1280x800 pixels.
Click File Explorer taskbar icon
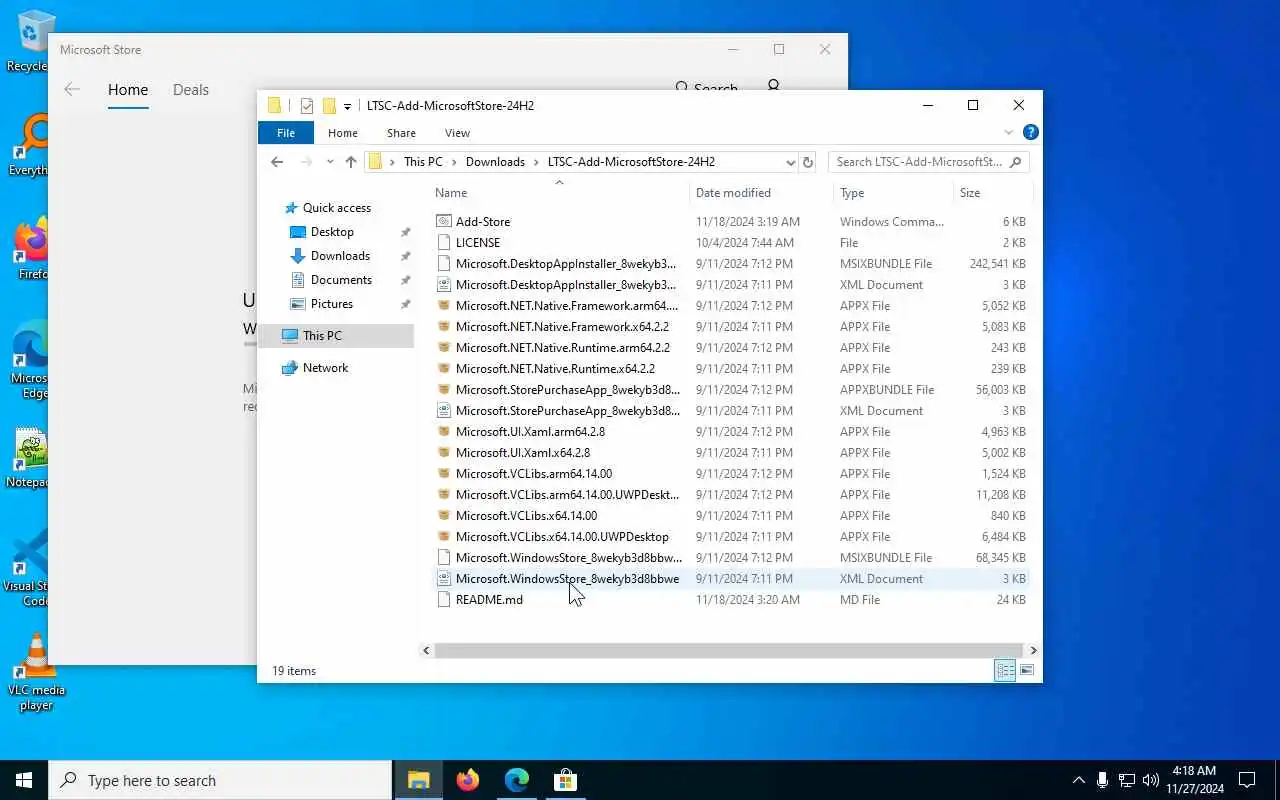[x=418, y=780]
